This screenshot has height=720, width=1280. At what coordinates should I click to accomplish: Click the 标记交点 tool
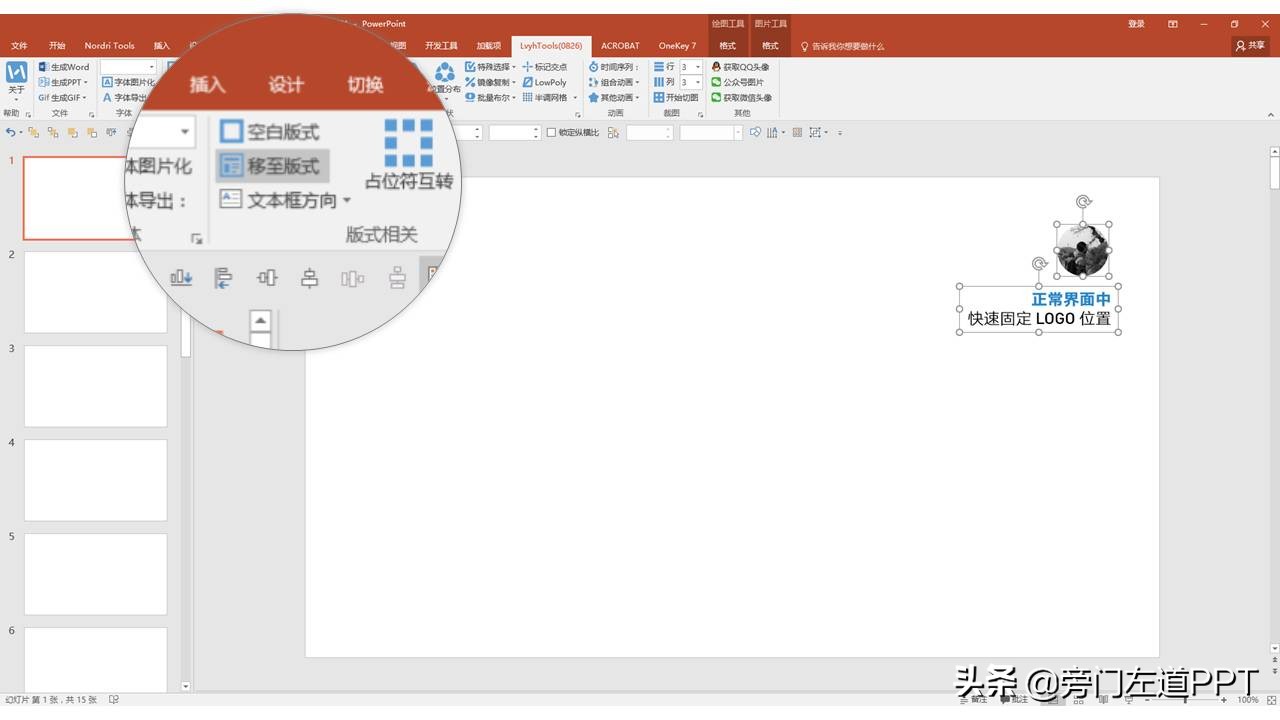pyautogui.click(x=545, y=67)
